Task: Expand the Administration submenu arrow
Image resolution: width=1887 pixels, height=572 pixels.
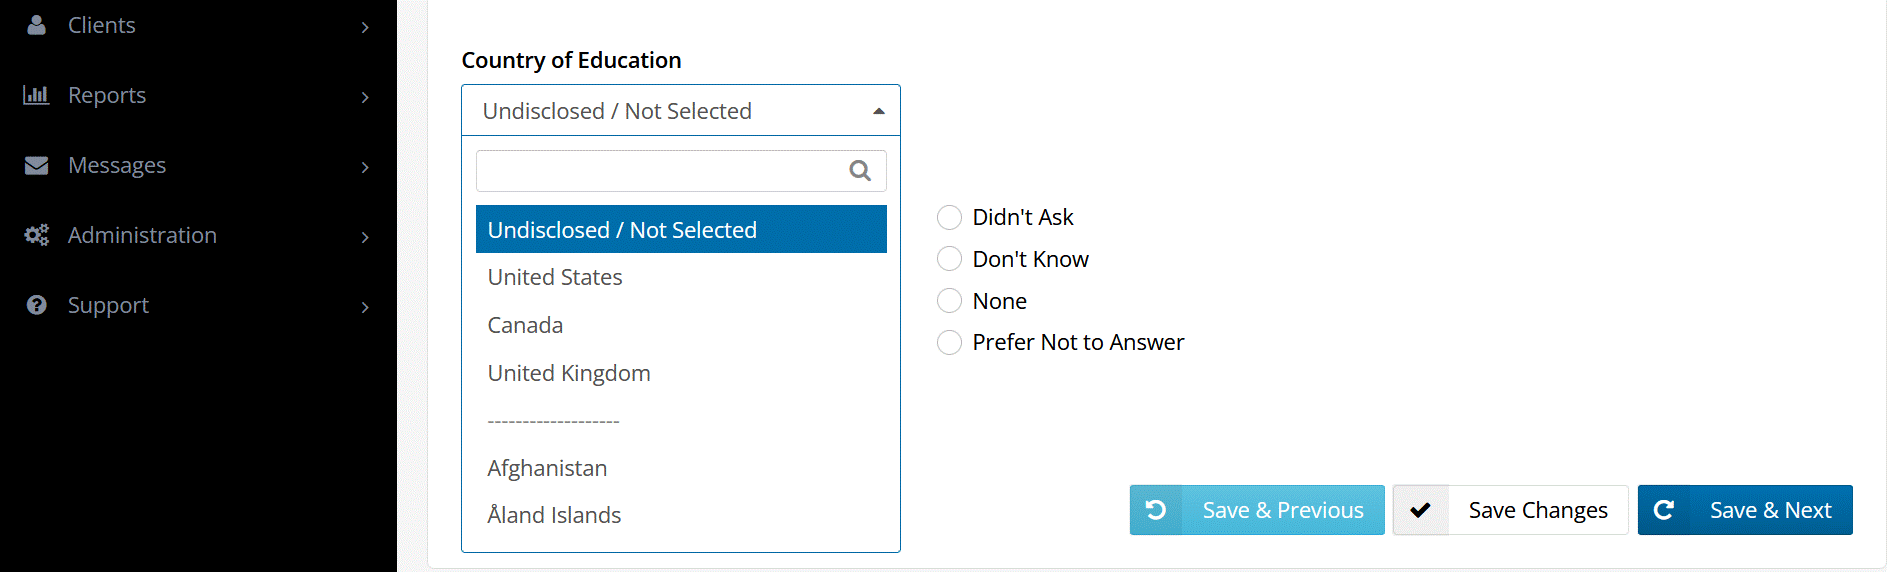Action: point(365,237)
